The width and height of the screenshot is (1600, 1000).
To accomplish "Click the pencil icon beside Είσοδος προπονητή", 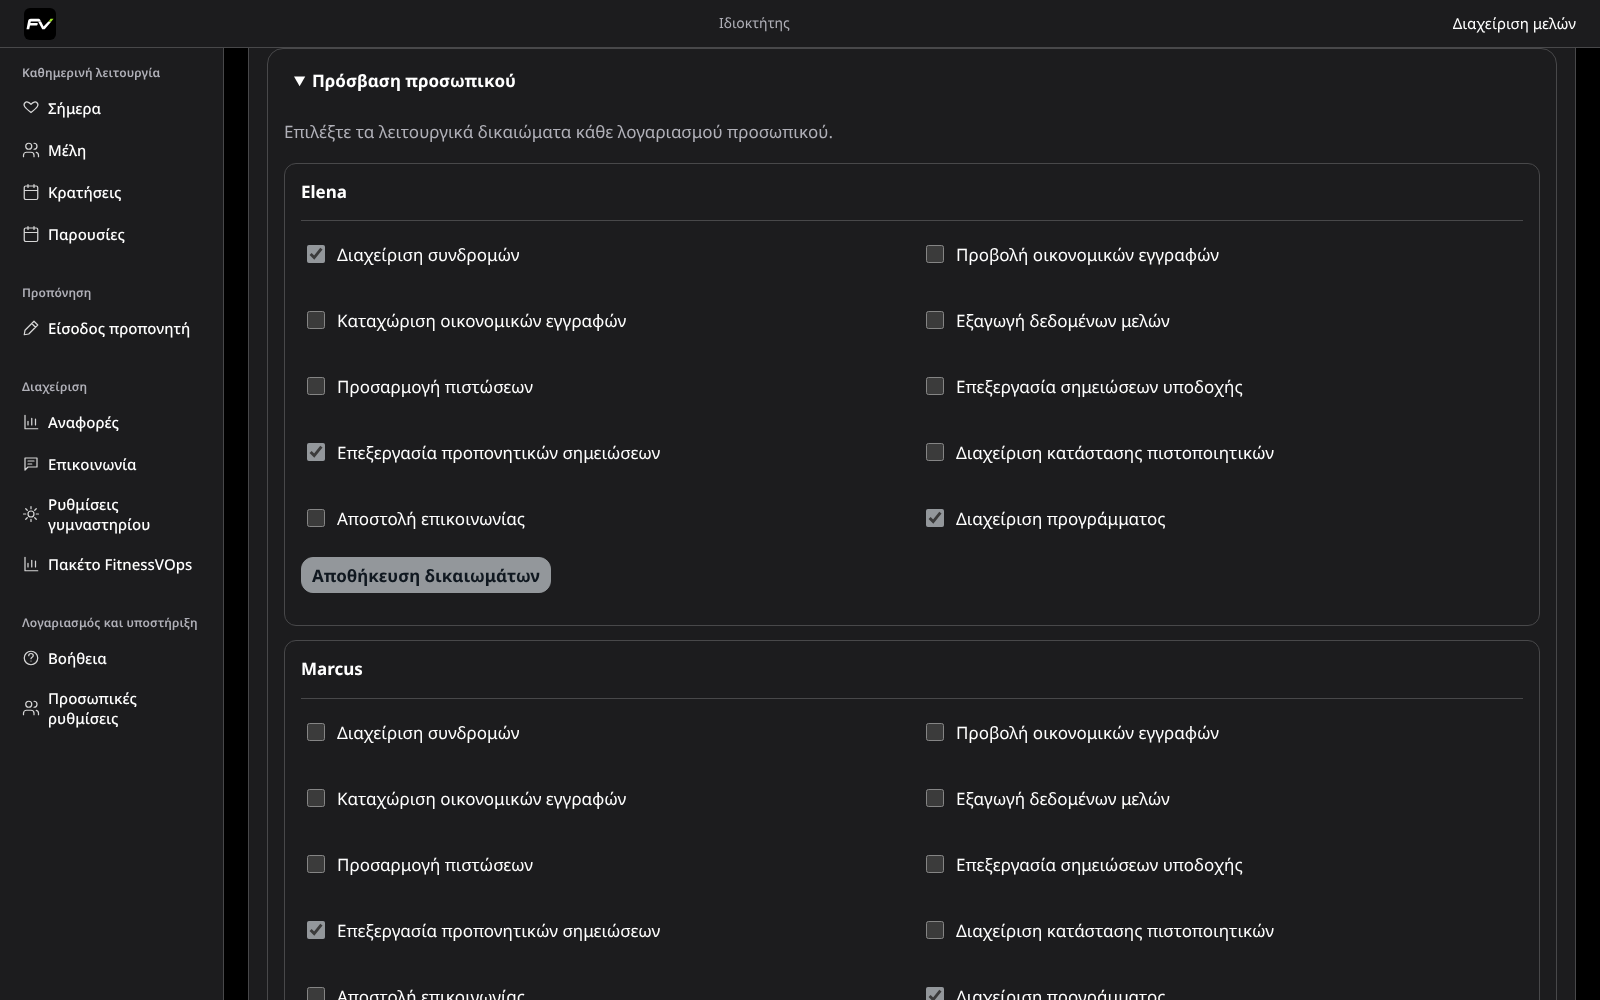I will pos(31,328).
